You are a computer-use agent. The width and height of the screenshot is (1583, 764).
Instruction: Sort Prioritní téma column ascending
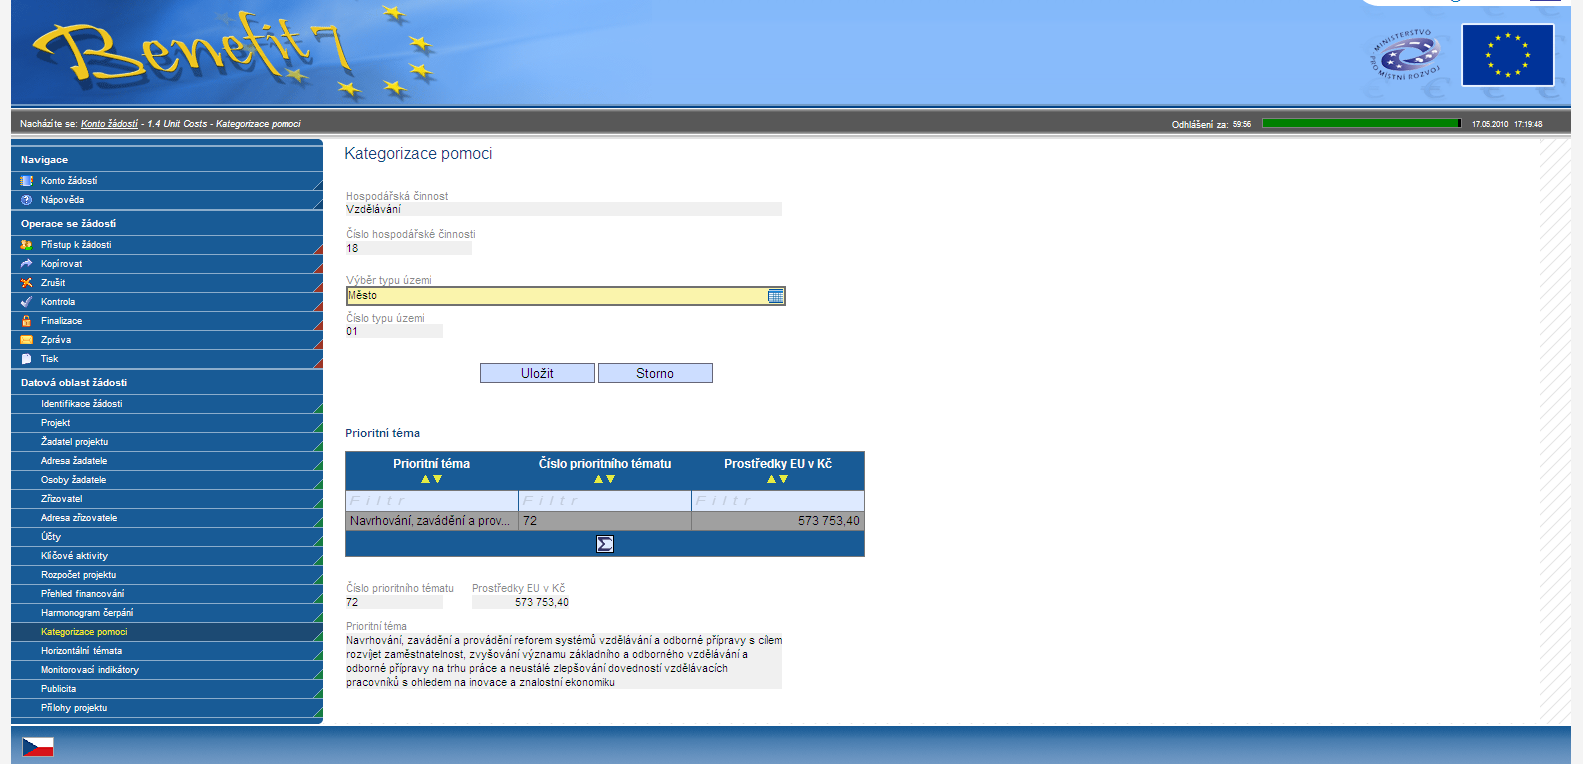point(425,479)
